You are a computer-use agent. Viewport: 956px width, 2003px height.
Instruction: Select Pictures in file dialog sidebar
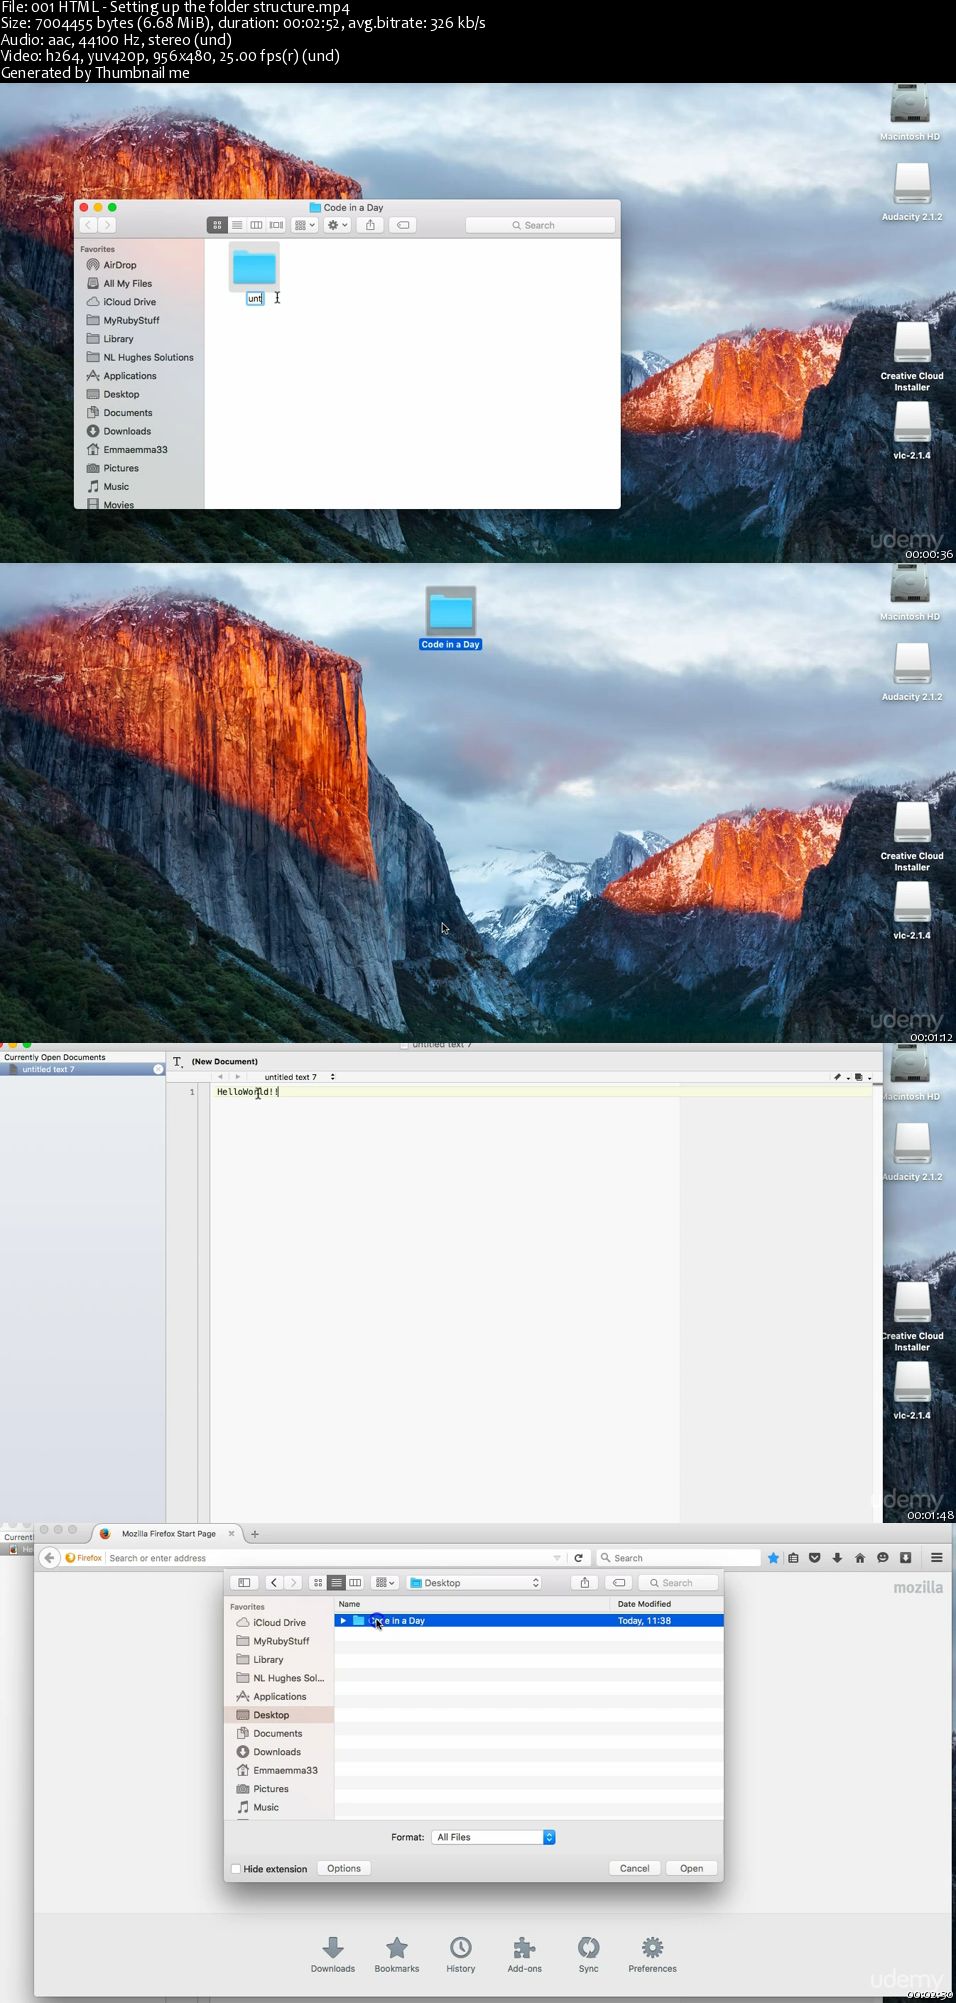(x=270, y=1789)
